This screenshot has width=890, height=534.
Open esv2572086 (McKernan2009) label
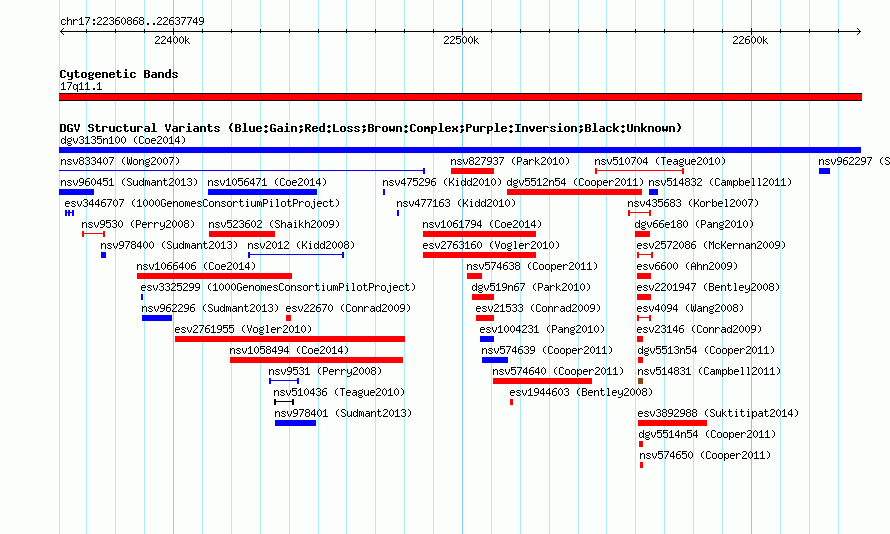click(711, 245)
